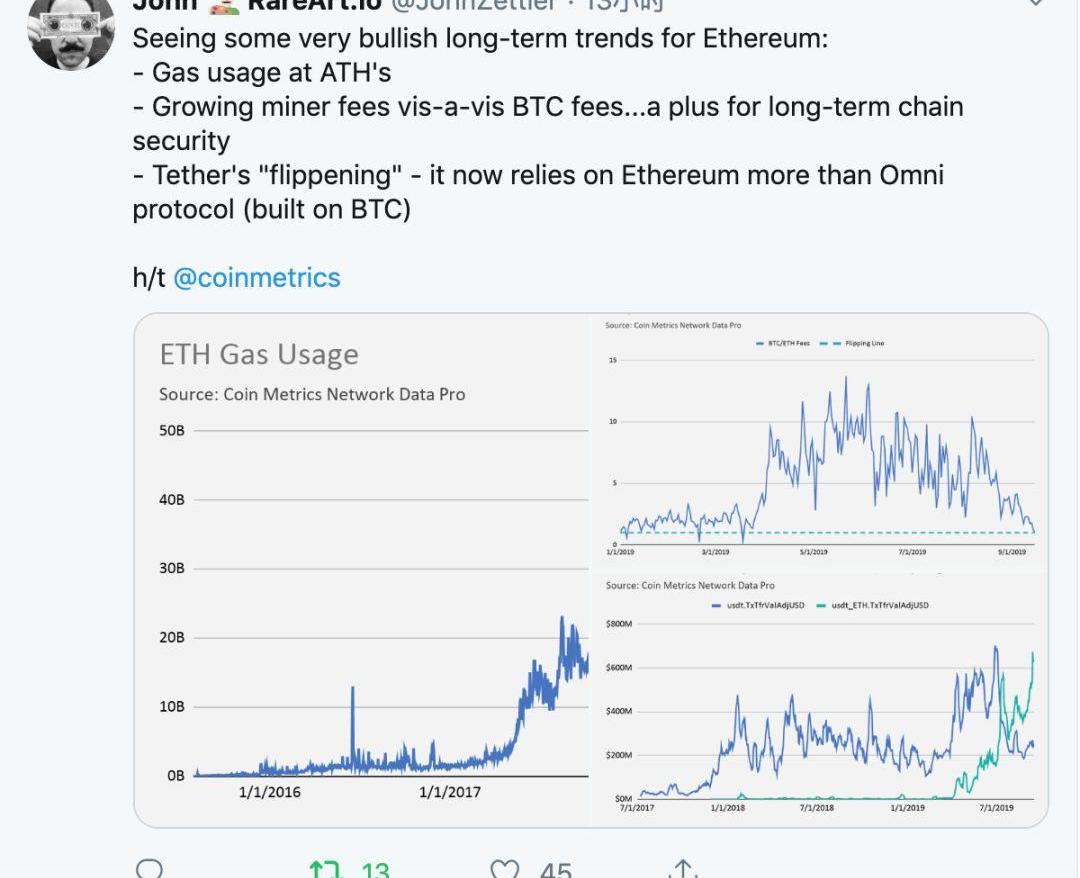Click the "ETH Gas Usage" chart title
1080x878 pixels.
(x=259, y=354)
